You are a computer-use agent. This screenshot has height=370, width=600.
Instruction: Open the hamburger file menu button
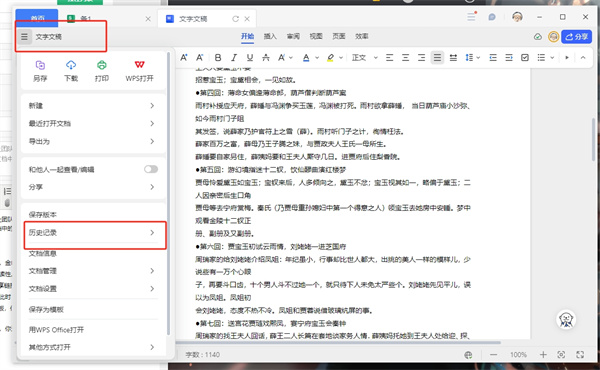(x=24, y=37)
